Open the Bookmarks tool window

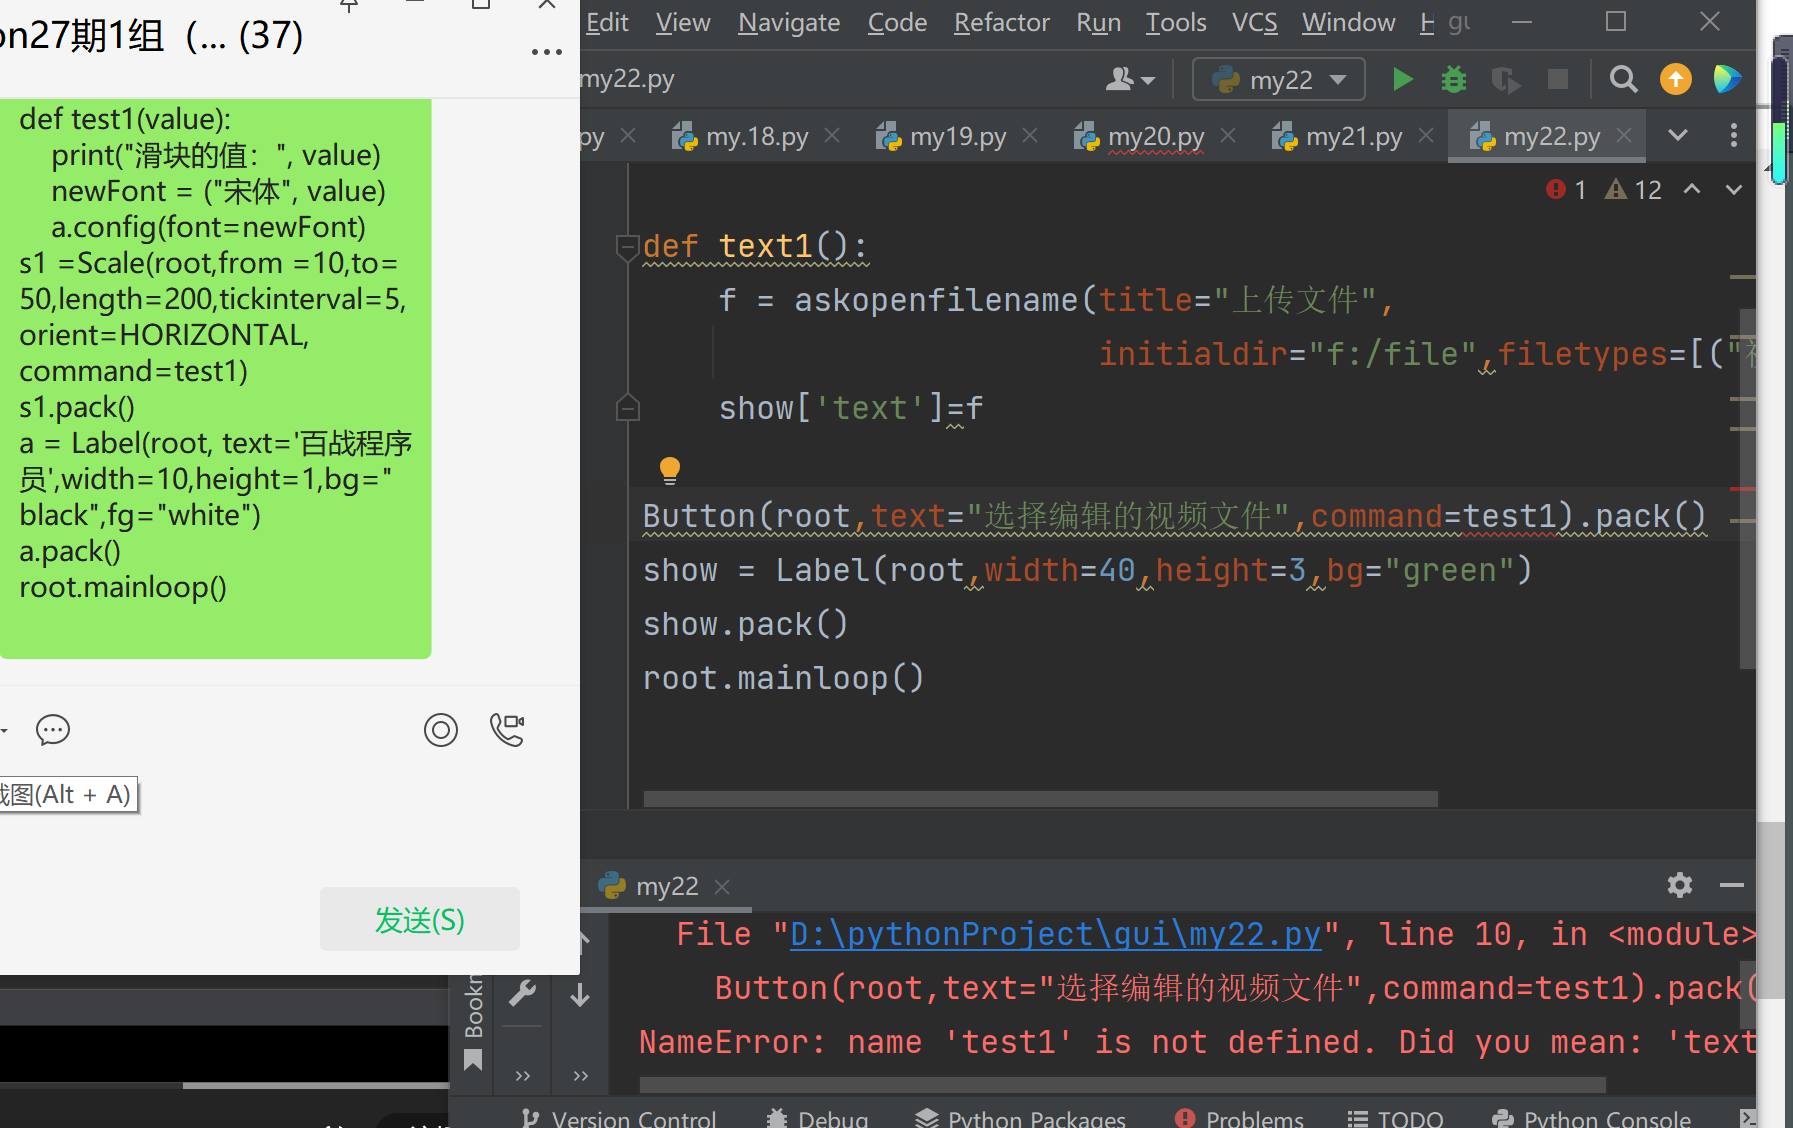(474, 1022)
